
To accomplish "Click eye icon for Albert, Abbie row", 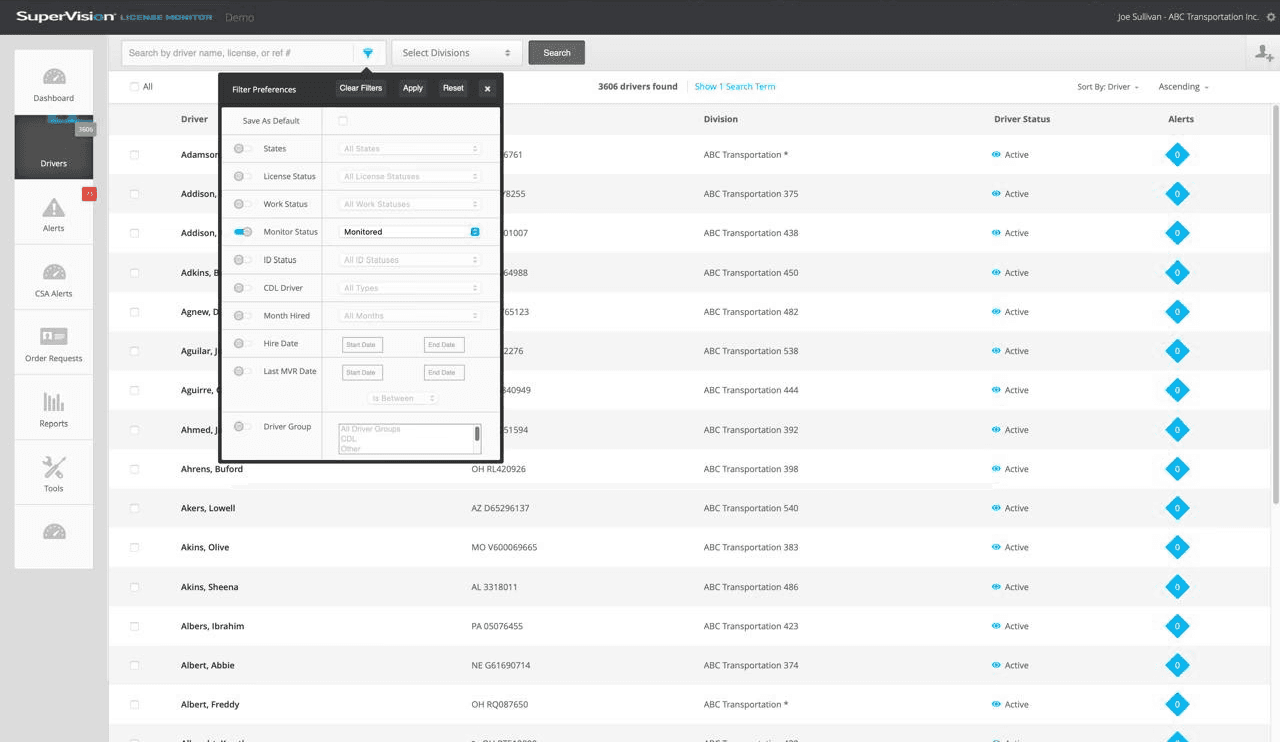I will (x=996, y=665).
